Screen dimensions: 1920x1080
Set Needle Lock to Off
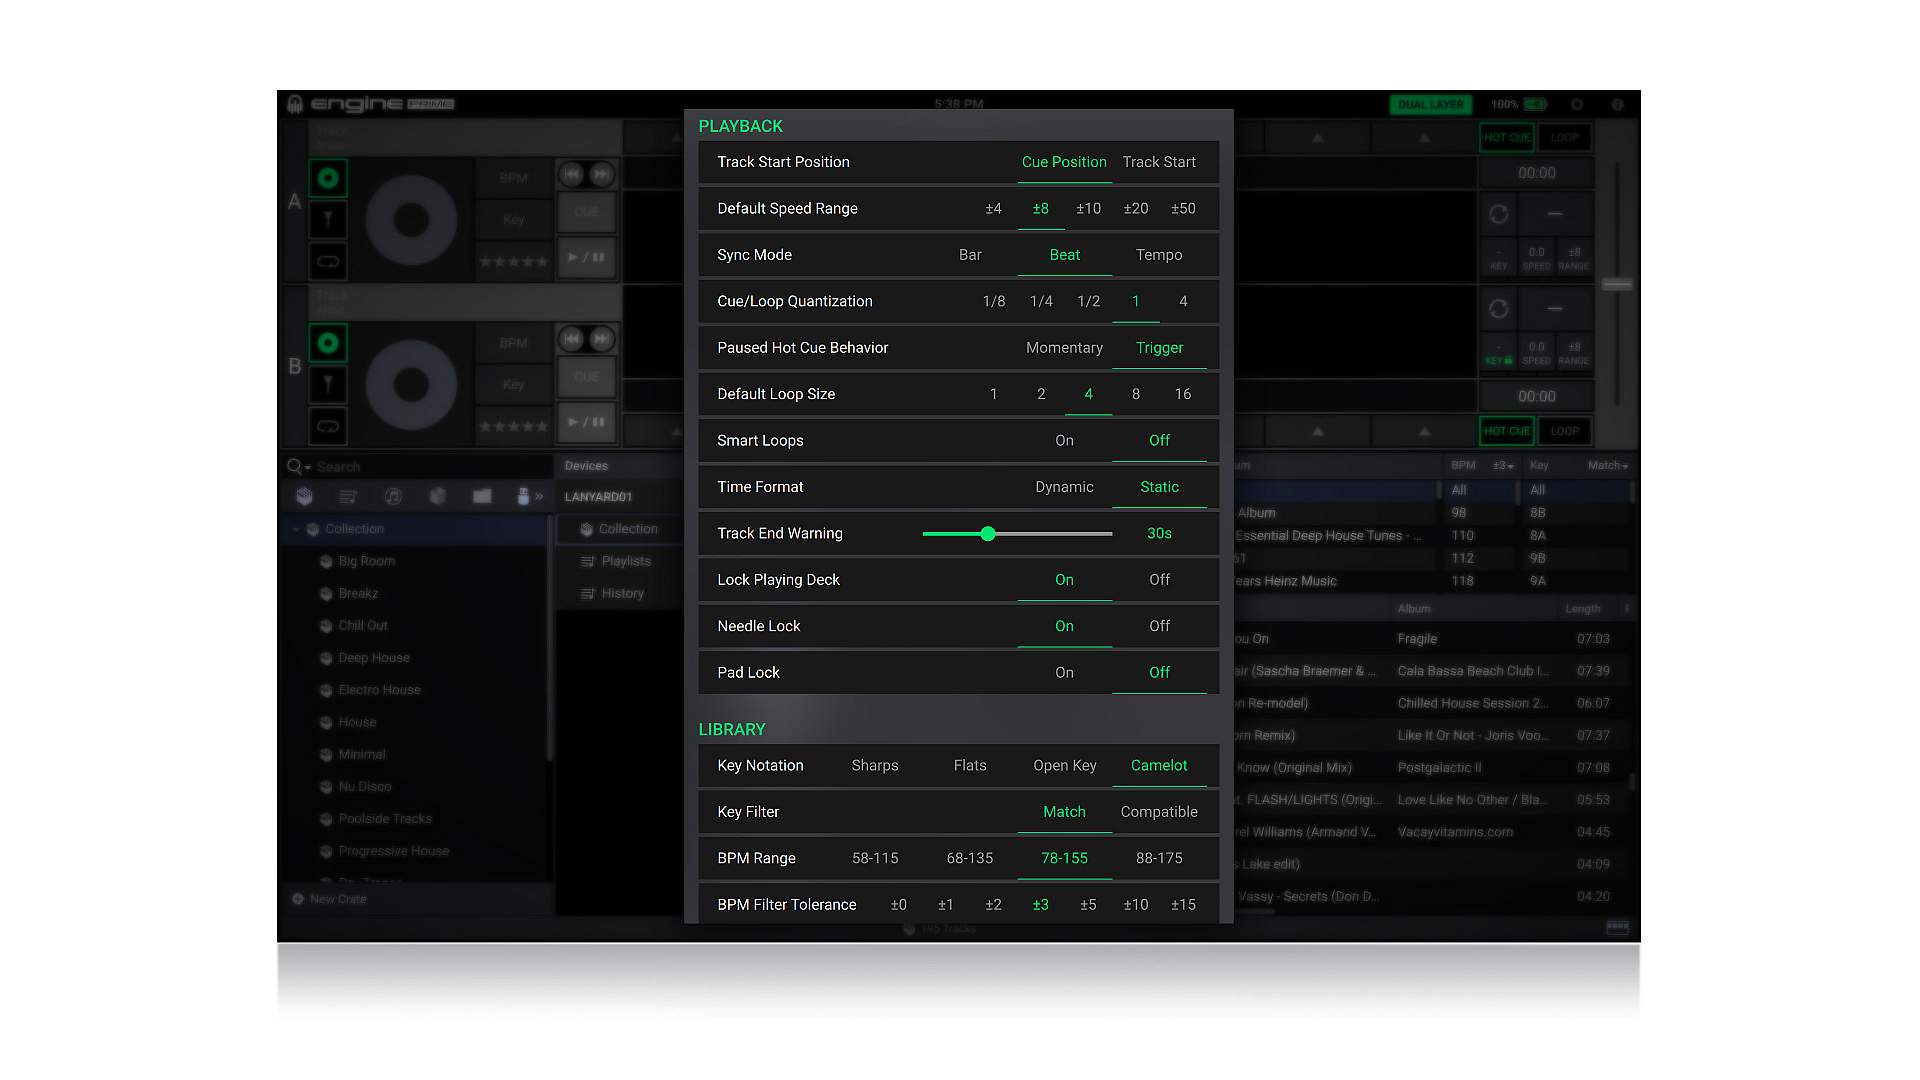(x=1159, y=627)
